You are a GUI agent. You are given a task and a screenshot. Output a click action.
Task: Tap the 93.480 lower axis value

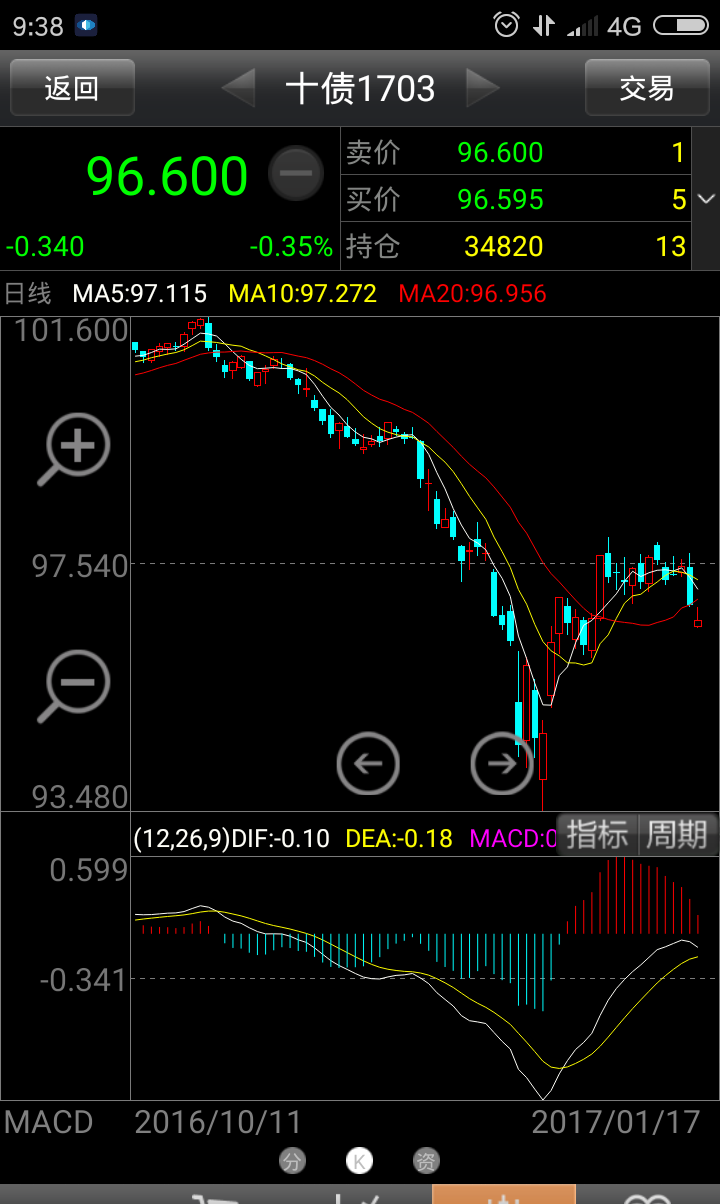click(x=80, y=797)
